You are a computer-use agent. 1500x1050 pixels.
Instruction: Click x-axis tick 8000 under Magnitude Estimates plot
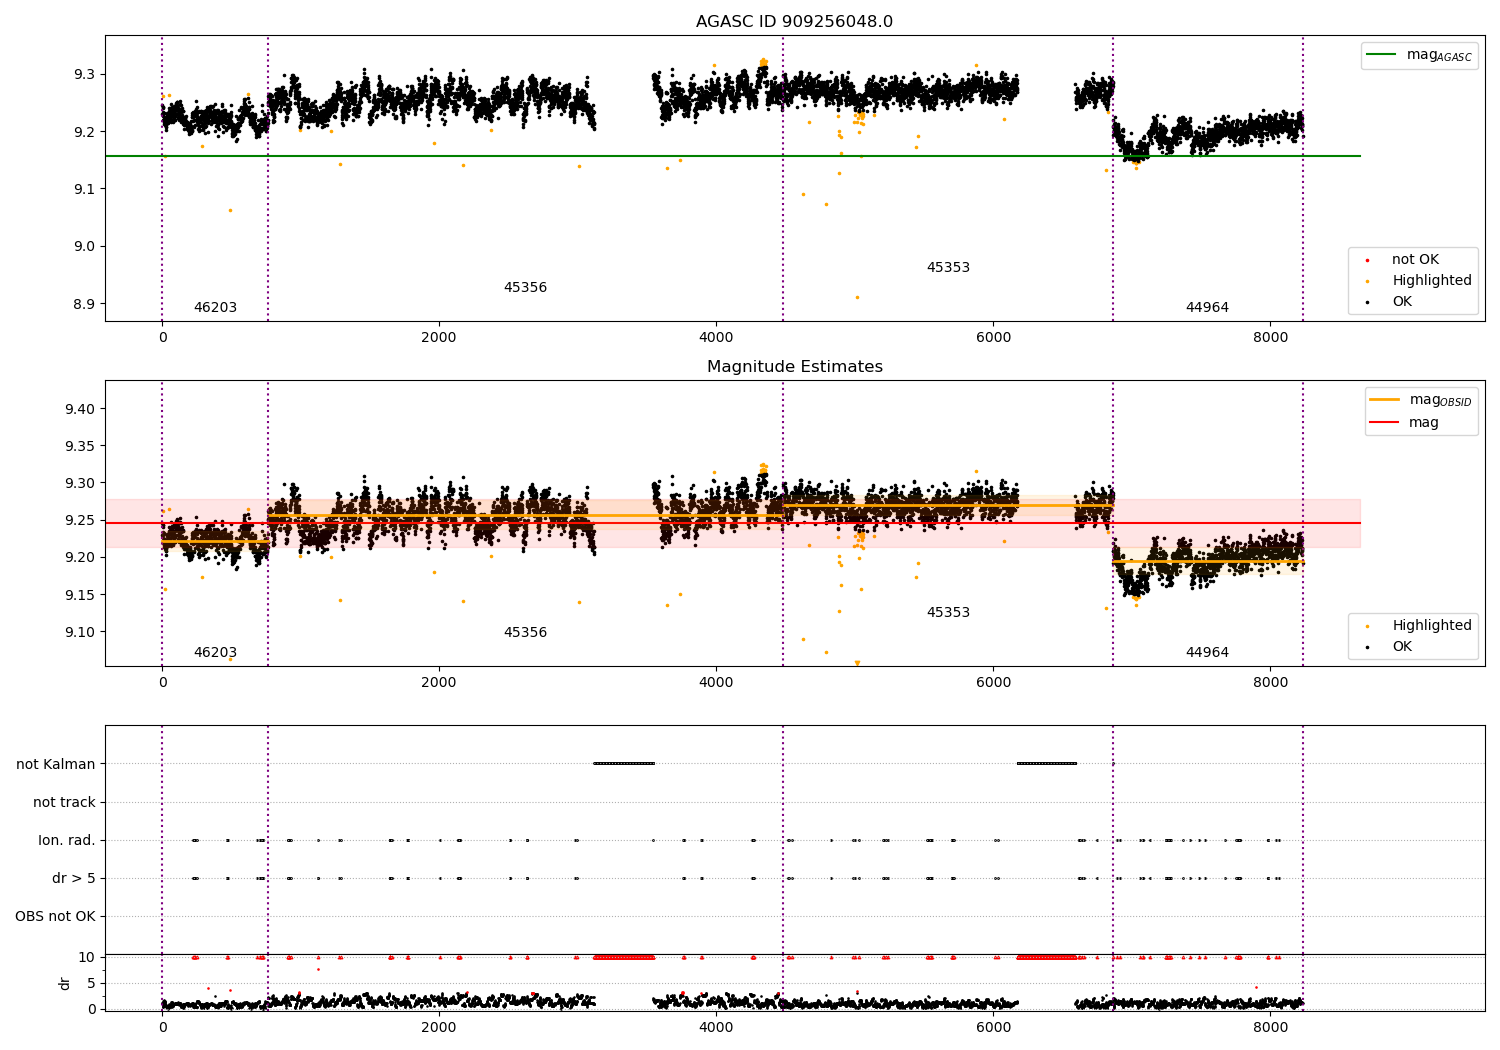(1270, 683)
